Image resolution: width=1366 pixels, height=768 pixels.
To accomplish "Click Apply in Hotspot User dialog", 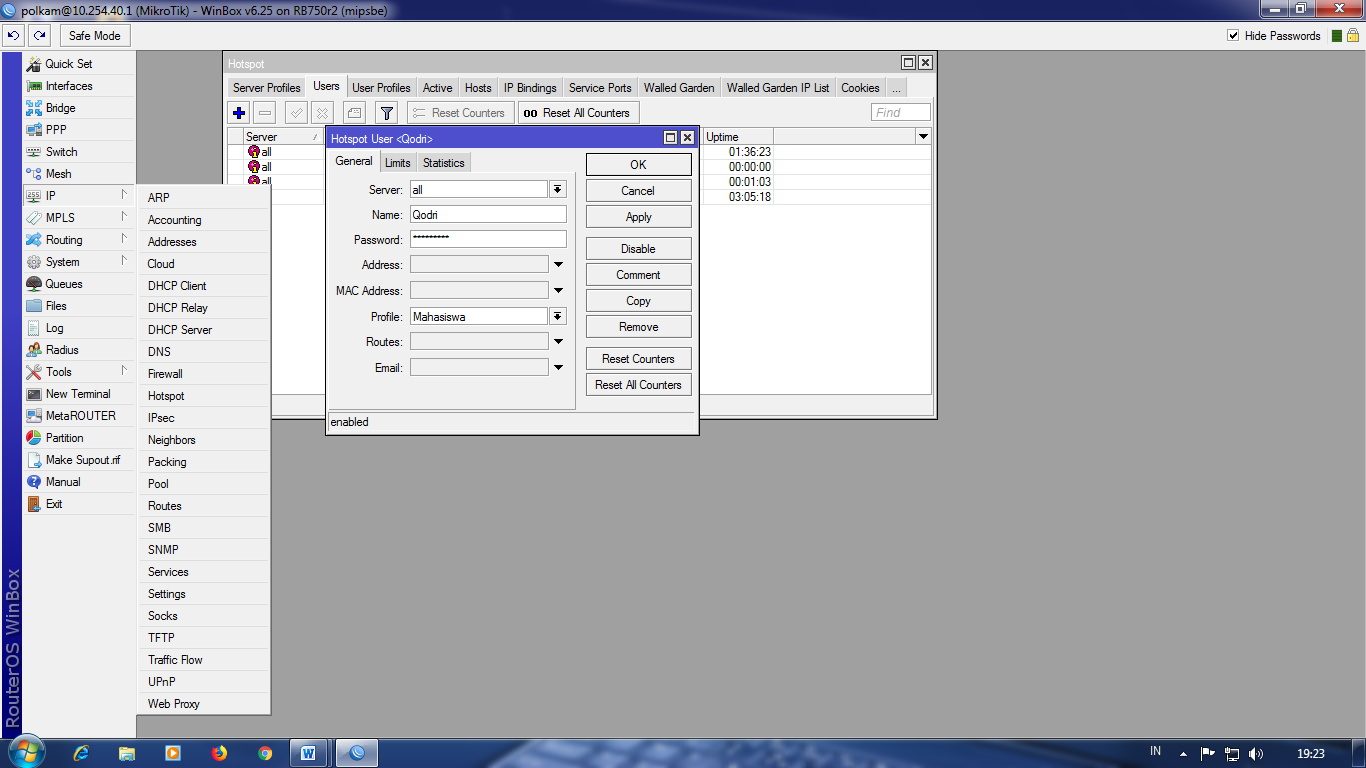I will point(638,217).
